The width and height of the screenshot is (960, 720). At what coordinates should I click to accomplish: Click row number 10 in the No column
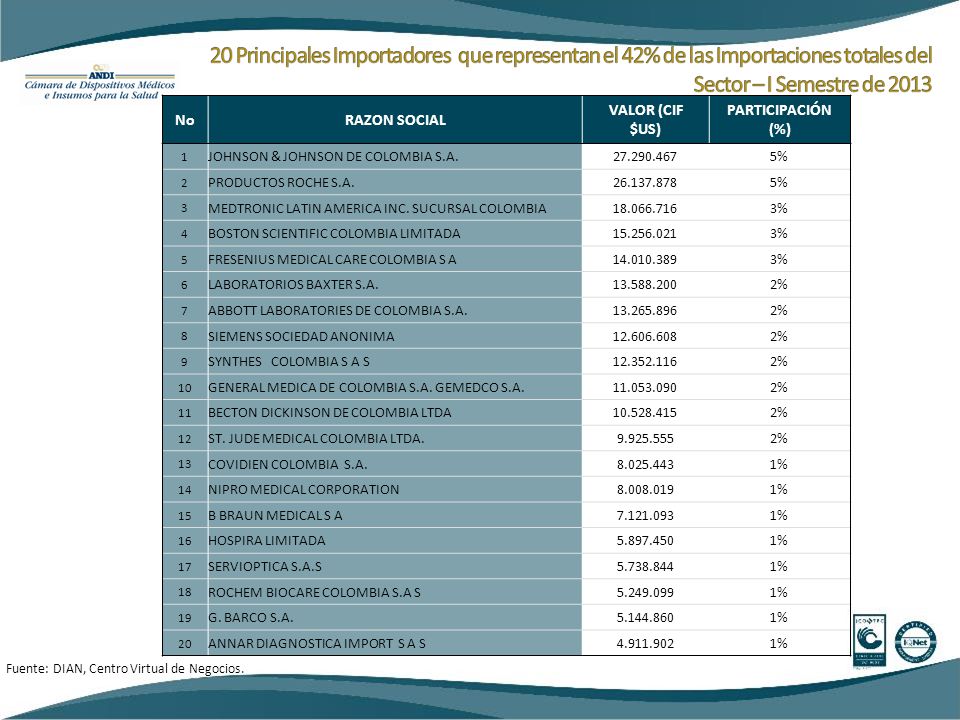[185, 388]
